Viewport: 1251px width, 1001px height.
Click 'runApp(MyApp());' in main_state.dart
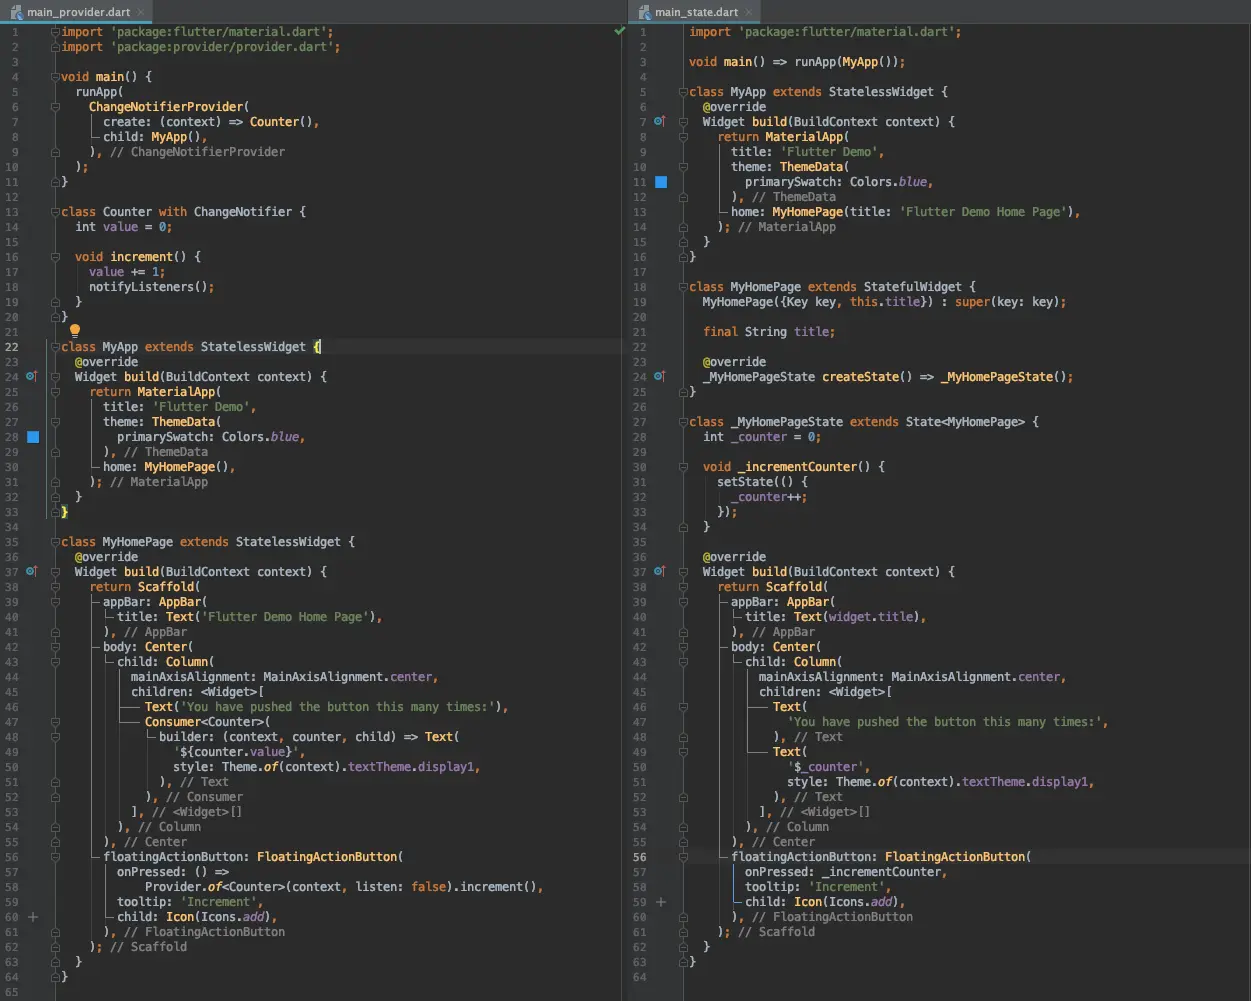coord(850,62)
